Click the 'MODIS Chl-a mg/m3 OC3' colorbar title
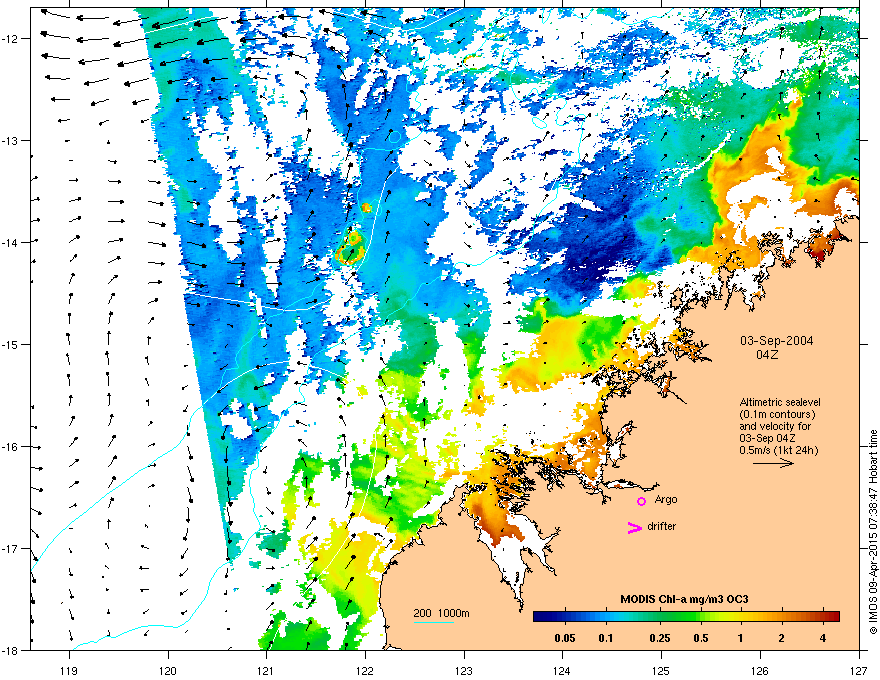Screen dimensions: 880x680 point(684,599)
